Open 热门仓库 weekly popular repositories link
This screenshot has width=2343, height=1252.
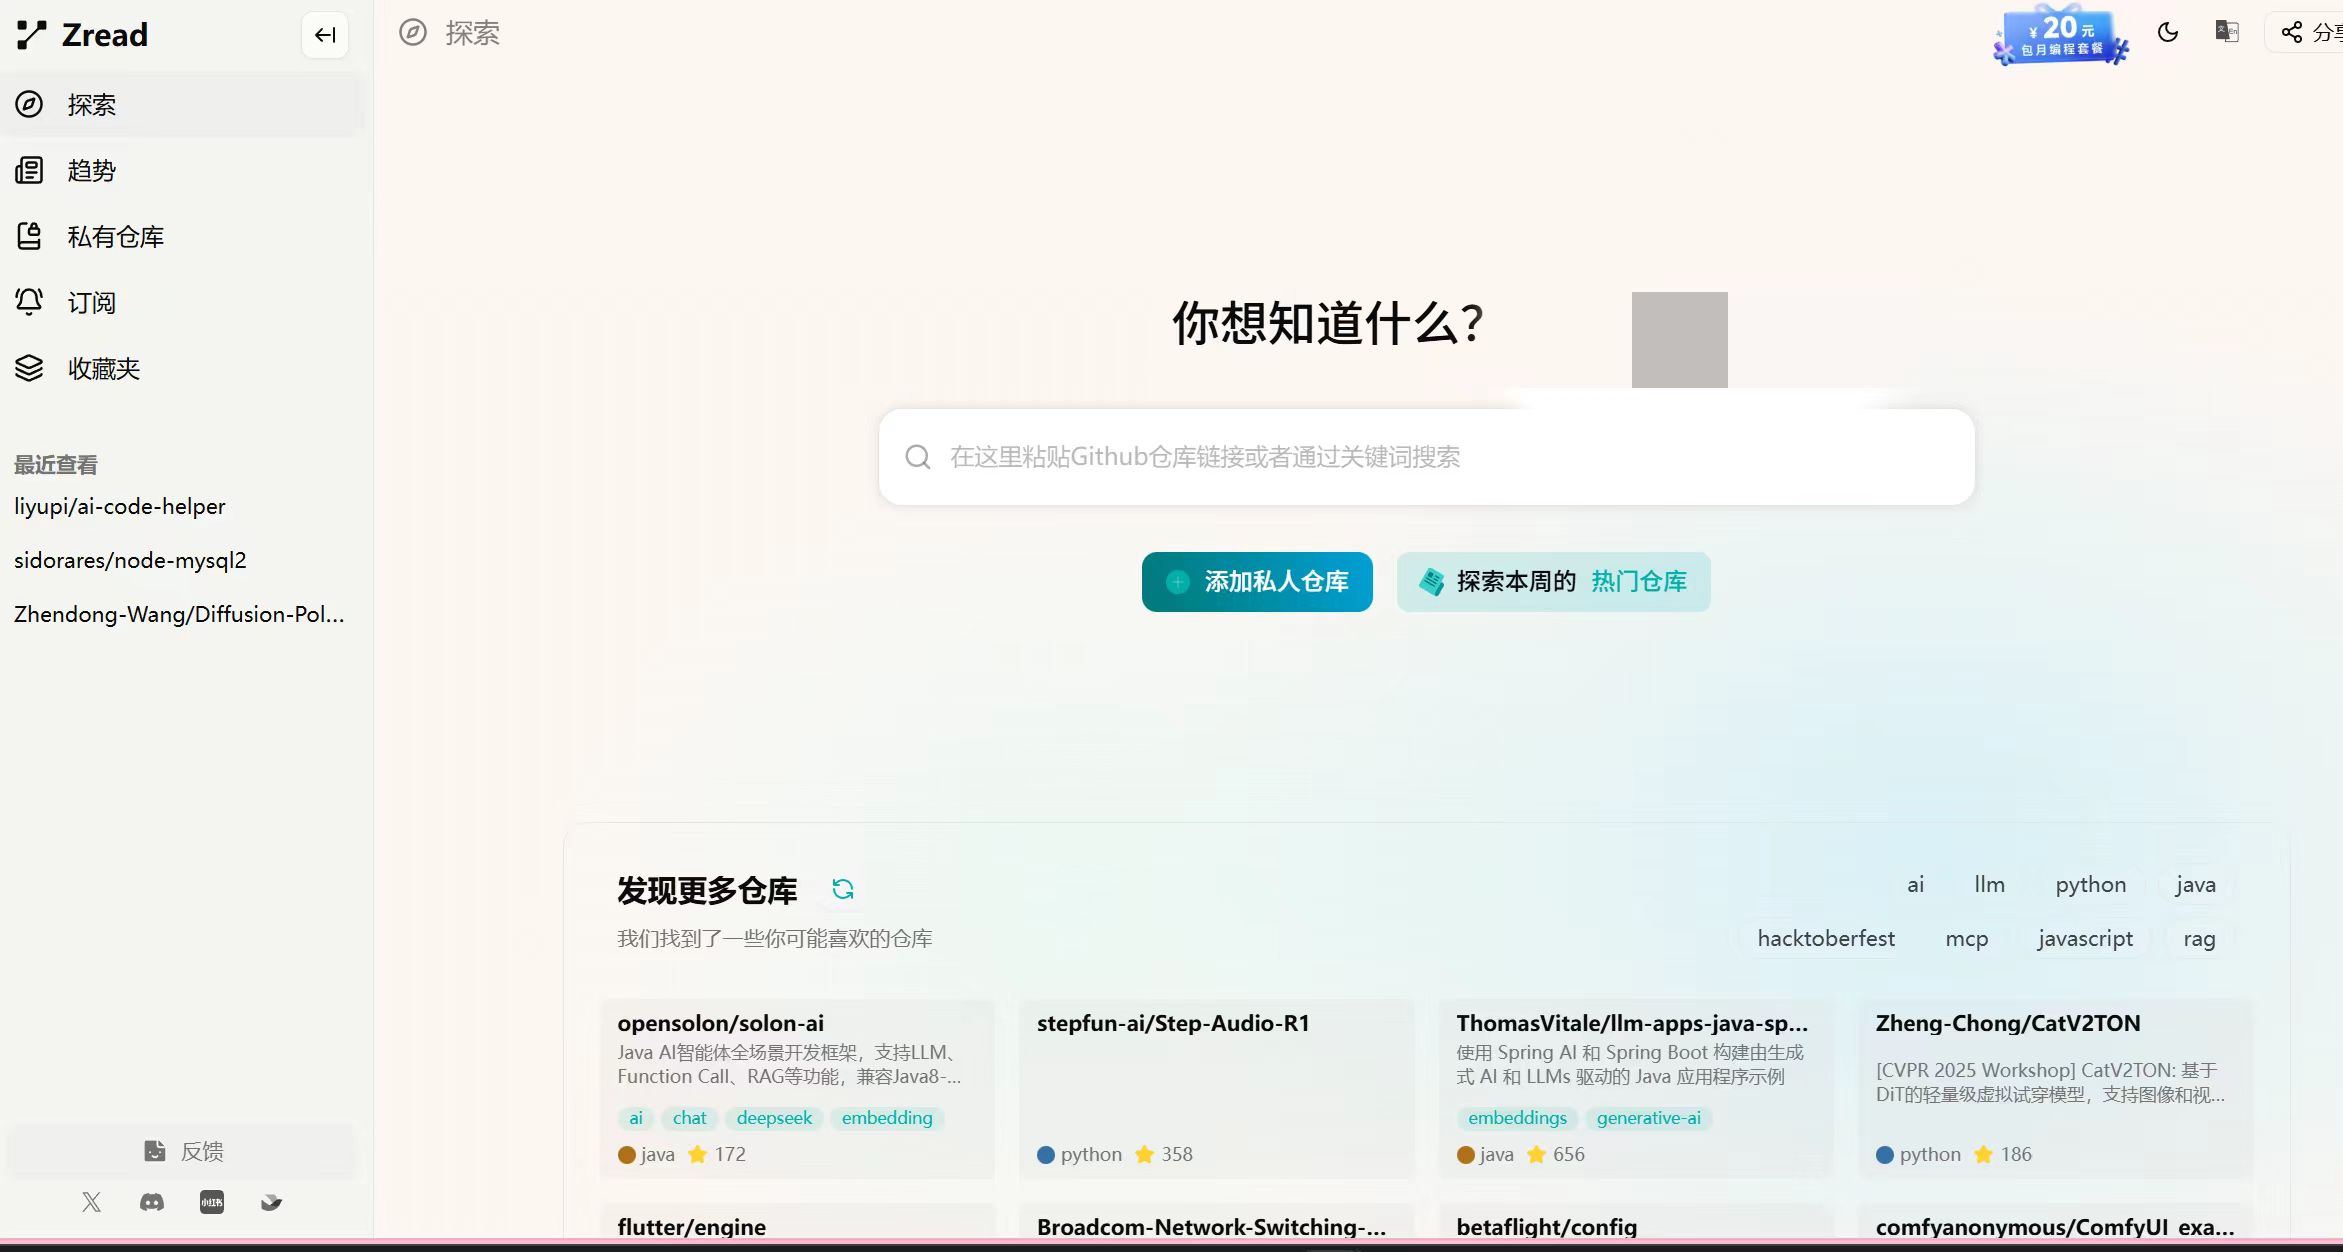point(1638,581)
